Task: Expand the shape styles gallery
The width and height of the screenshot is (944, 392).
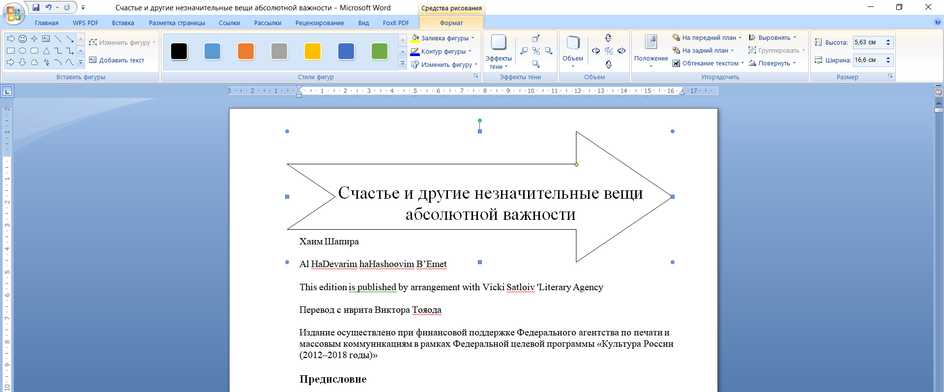Action: pos(403,63)
